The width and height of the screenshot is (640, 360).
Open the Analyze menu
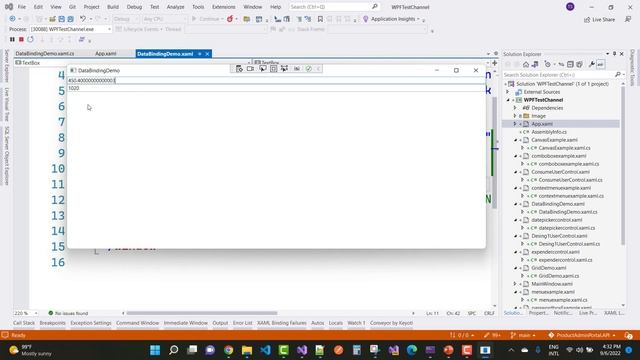(x=176, y=7)
